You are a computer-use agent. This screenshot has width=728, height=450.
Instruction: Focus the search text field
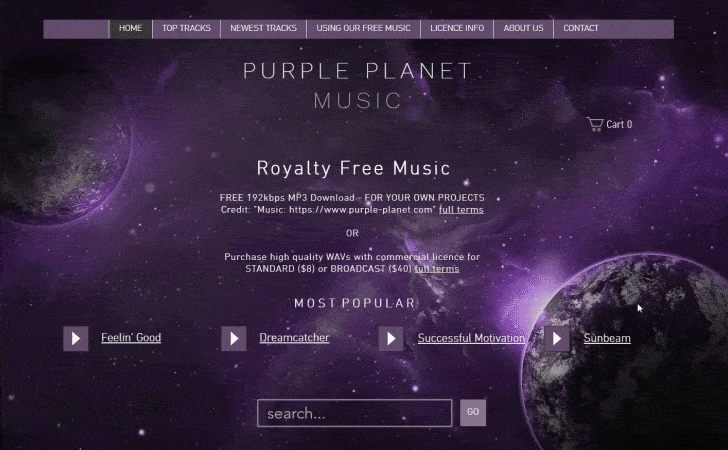click(x=354, y=413)
